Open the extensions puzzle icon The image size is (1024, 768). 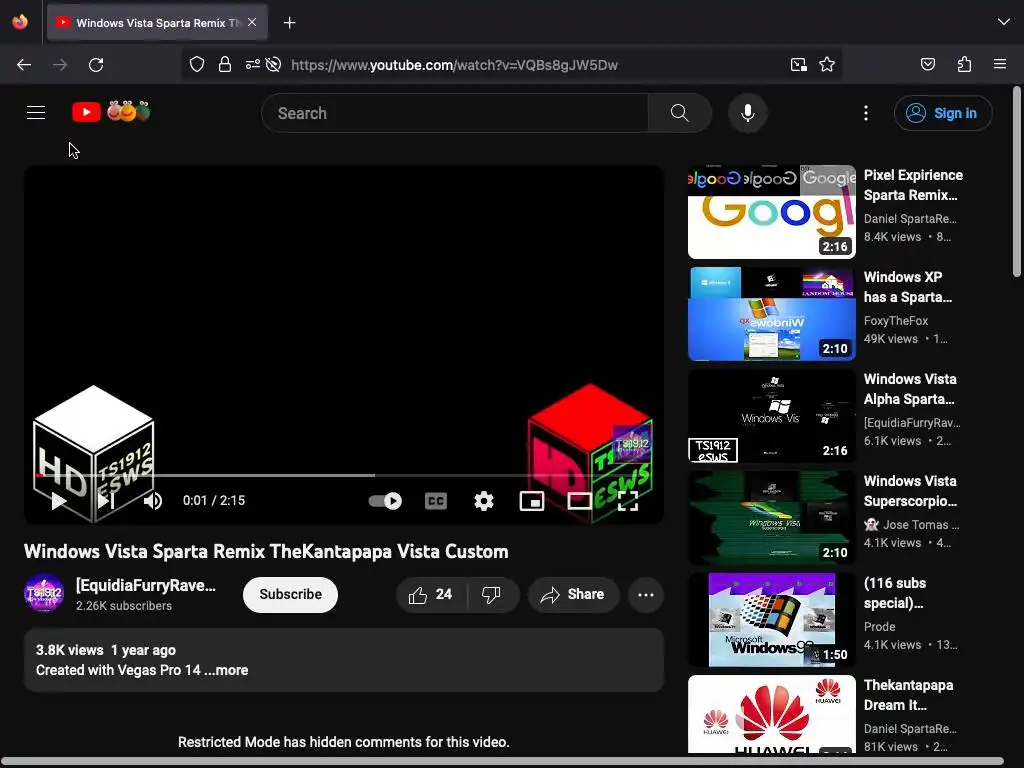(x=964, y=64)
